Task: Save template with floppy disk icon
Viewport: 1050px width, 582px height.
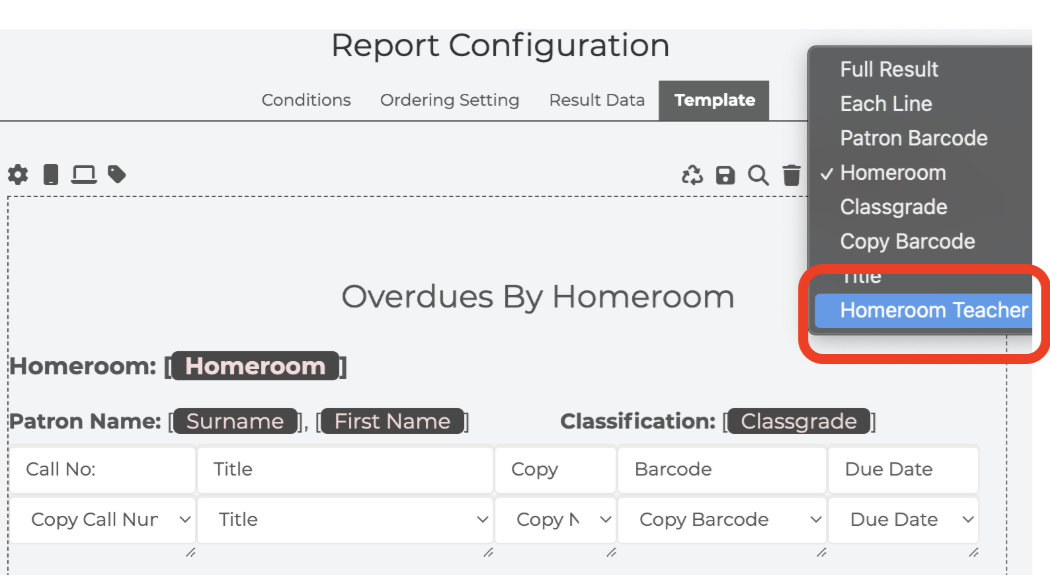Action: 725,175
